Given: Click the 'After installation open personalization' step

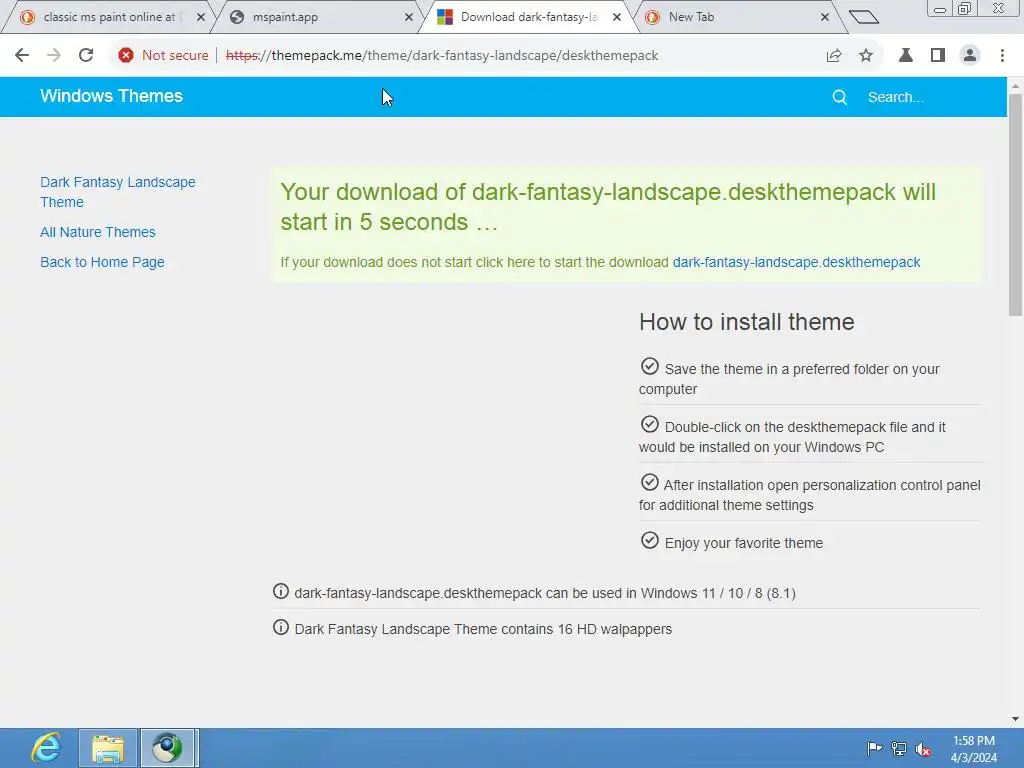Looking at the screenshot, I should 810,495.
